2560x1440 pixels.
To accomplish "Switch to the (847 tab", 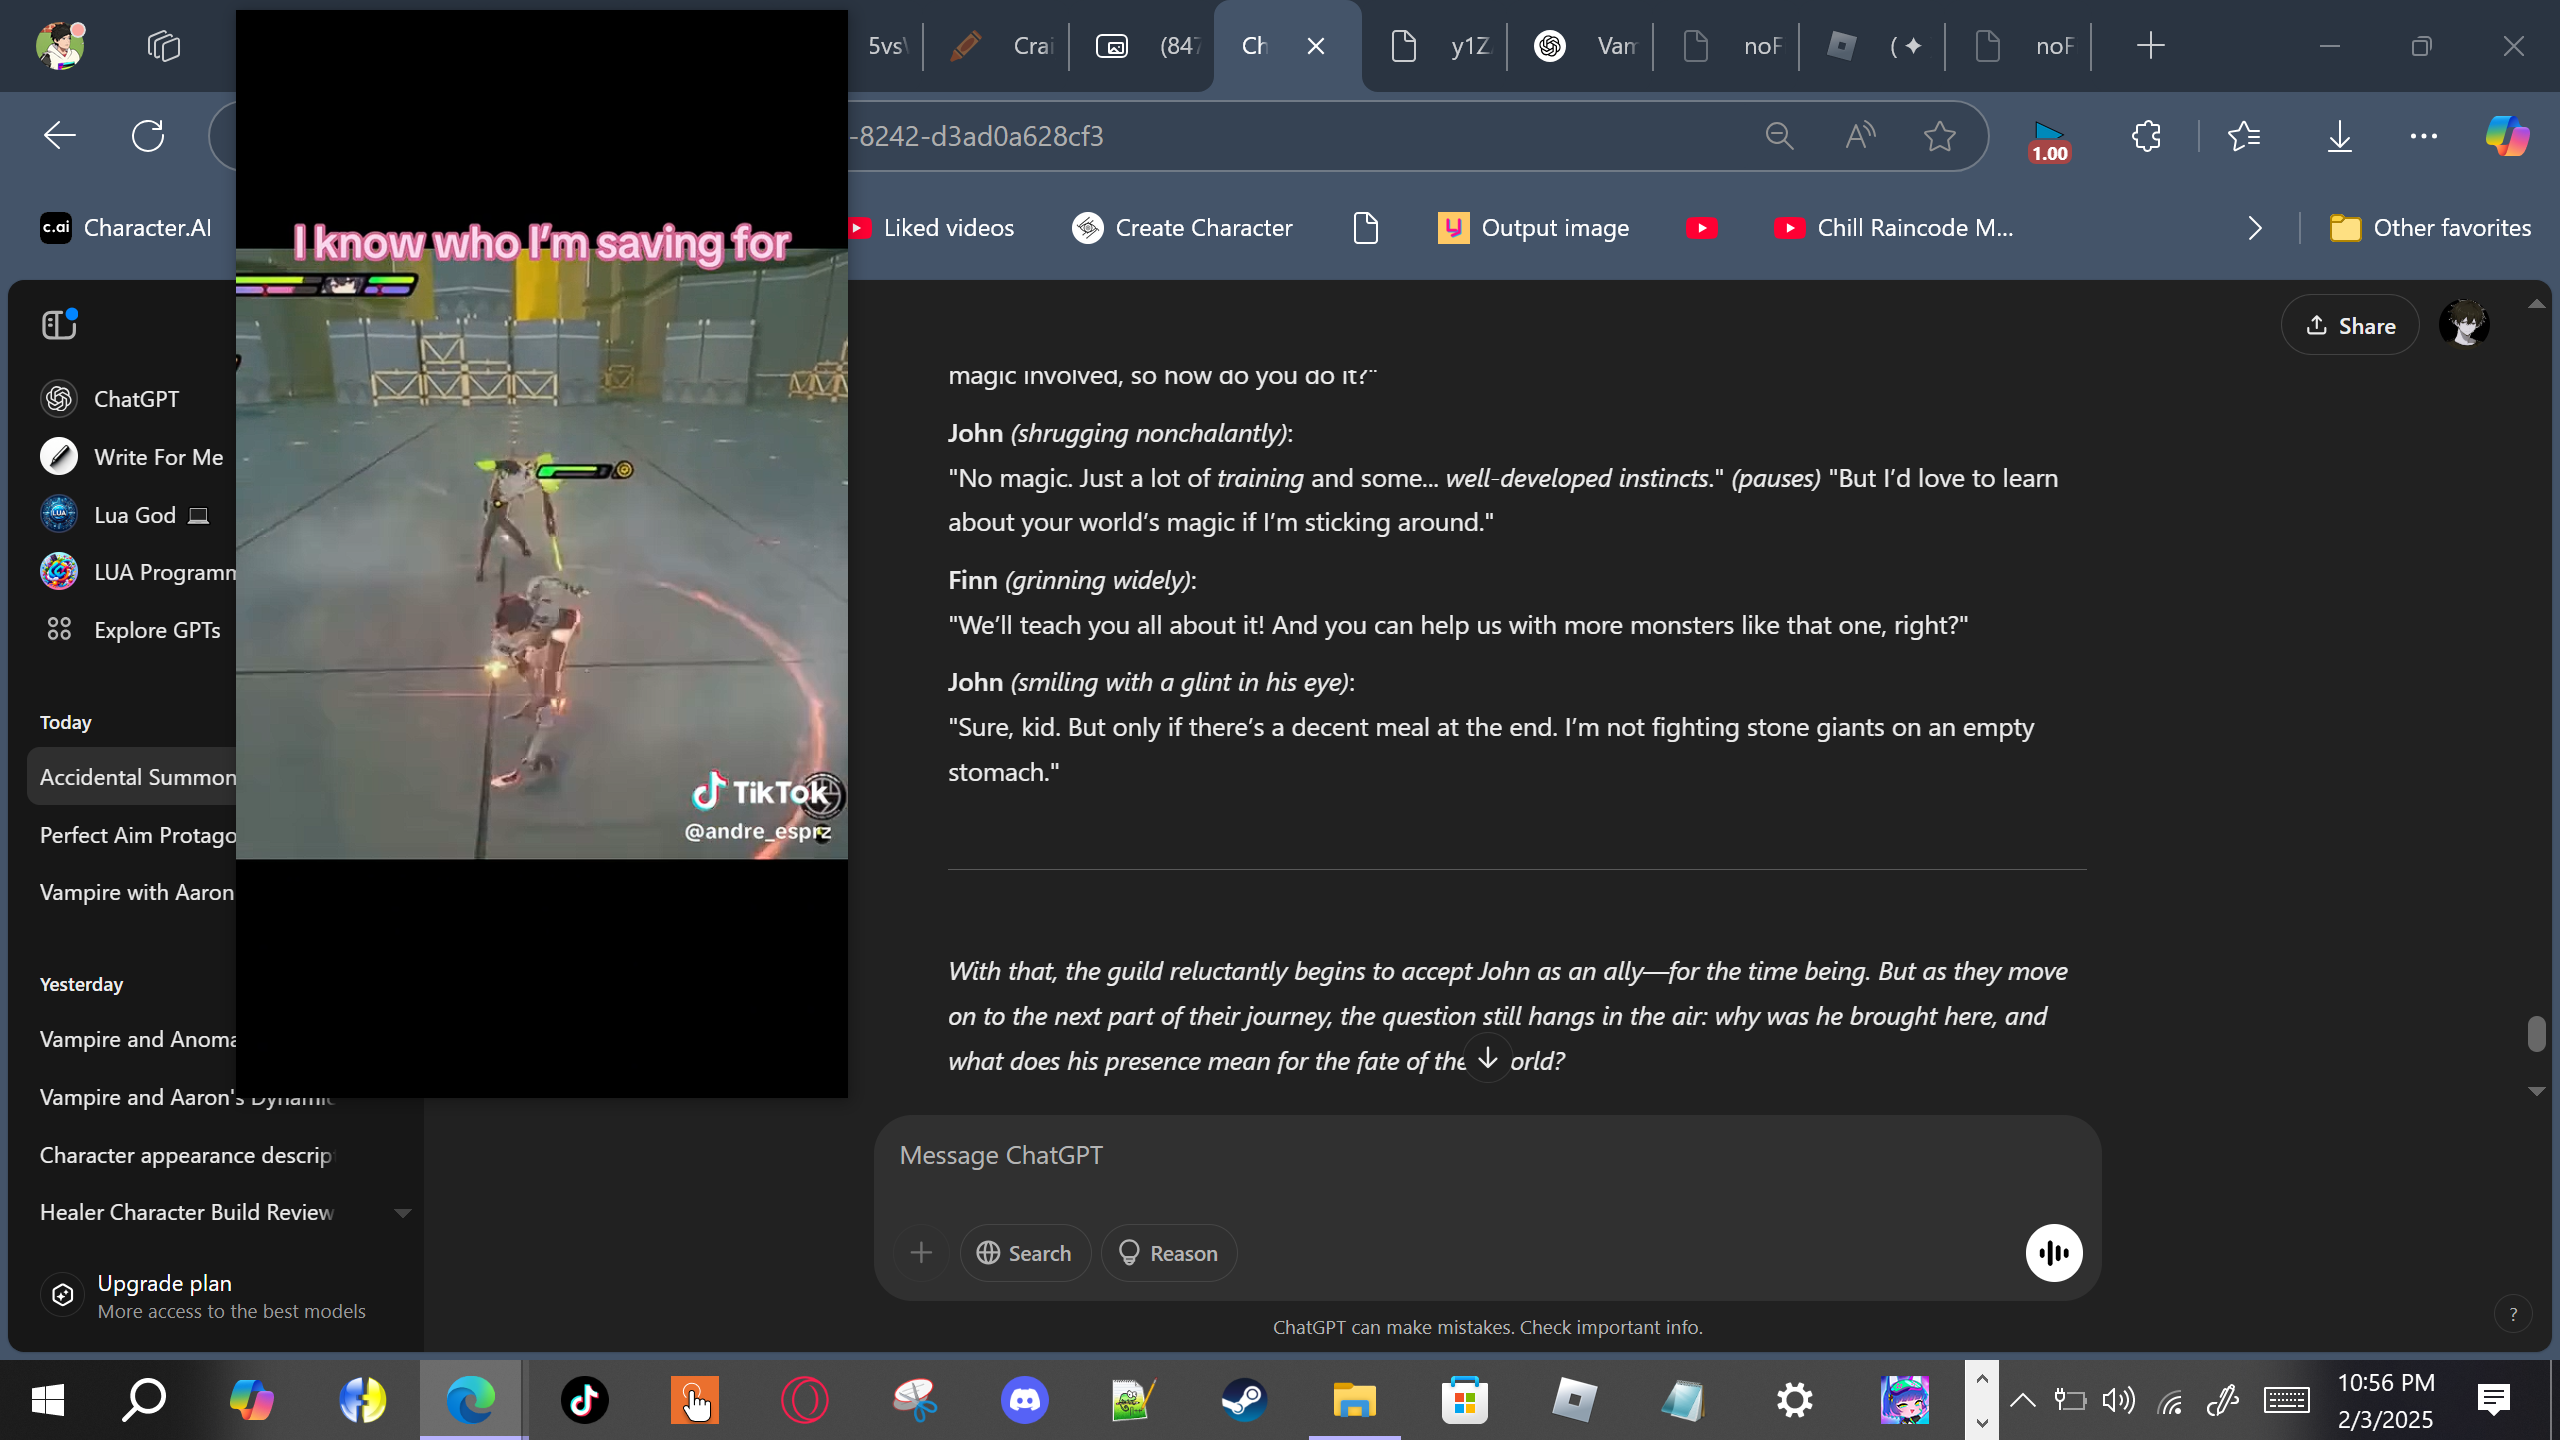I will (x=1144, y=46).
